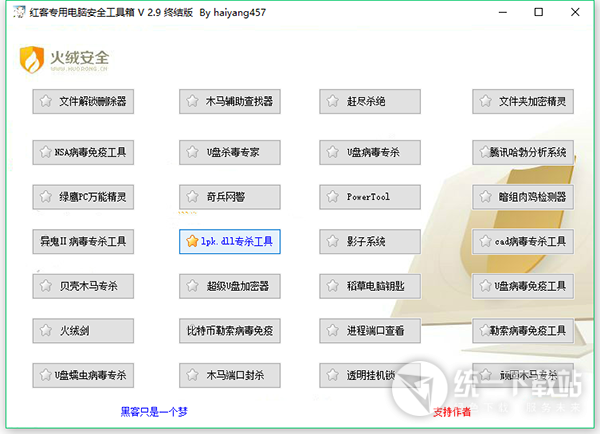Launch the 进程端口查看 tool
600x434 pixels.
point(371,329)
